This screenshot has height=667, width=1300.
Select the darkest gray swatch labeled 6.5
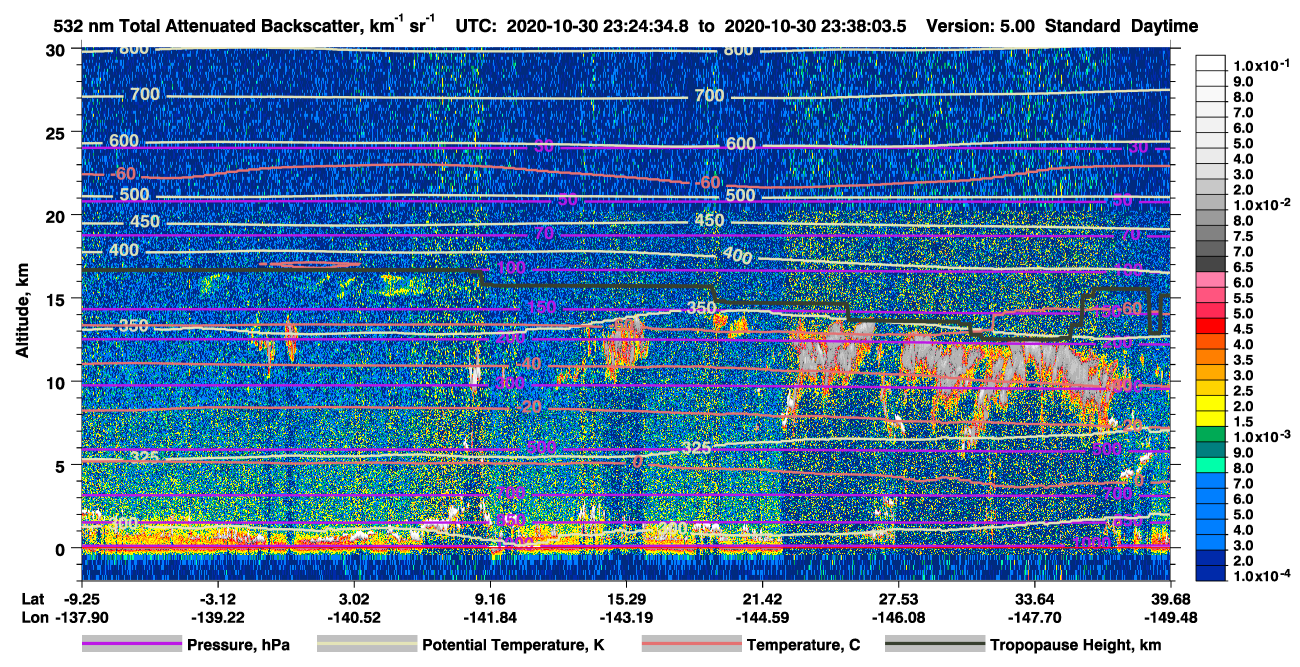click(x=1211, y=264)
